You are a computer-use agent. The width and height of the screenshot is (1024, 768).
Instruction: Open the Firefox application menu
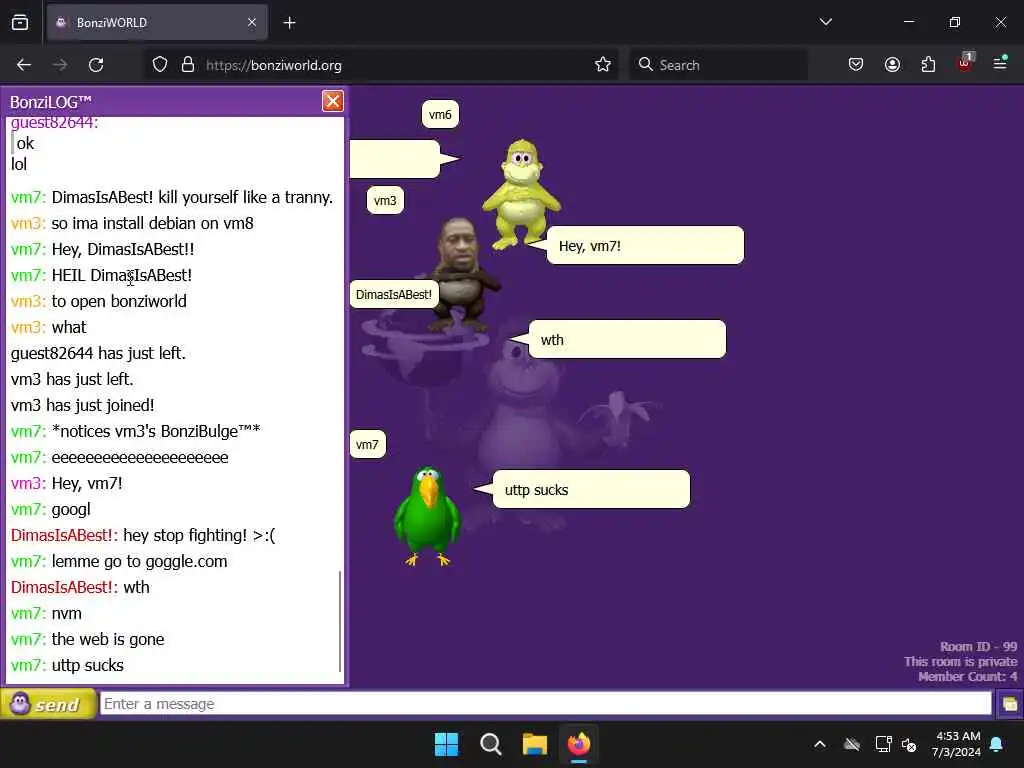point(1000,63)
